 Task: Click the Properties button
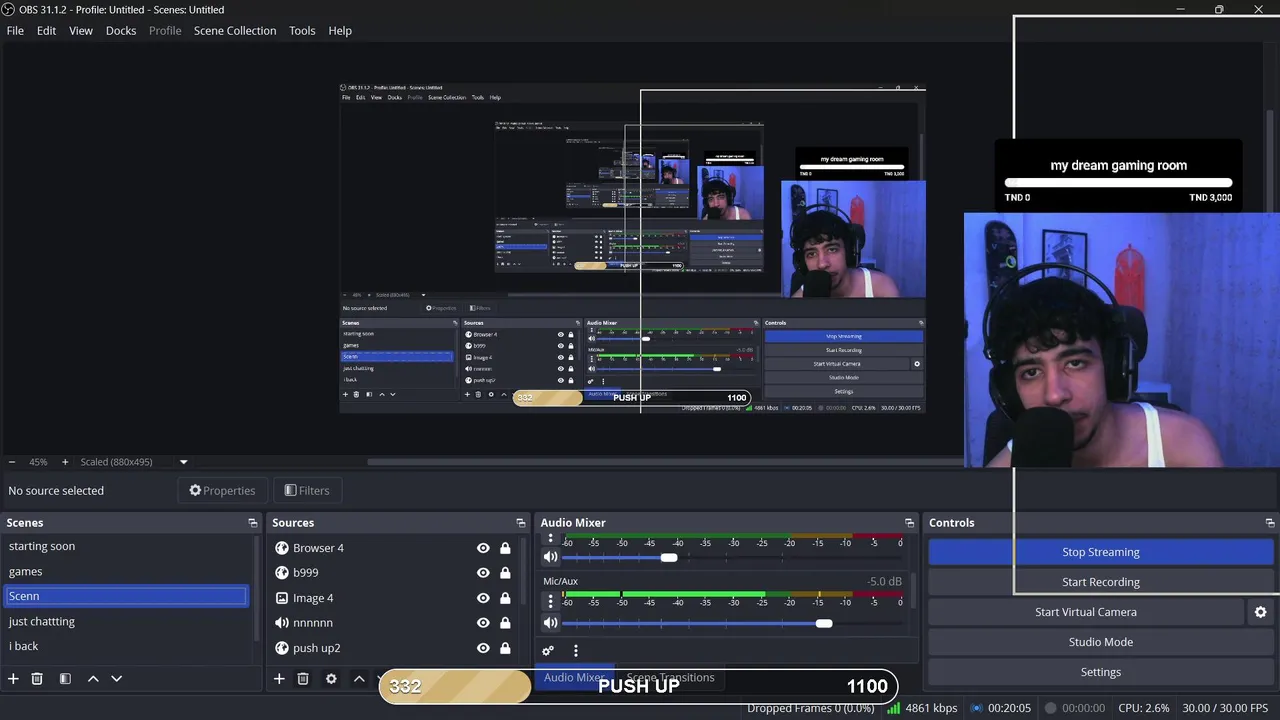(x=222, y=490)
